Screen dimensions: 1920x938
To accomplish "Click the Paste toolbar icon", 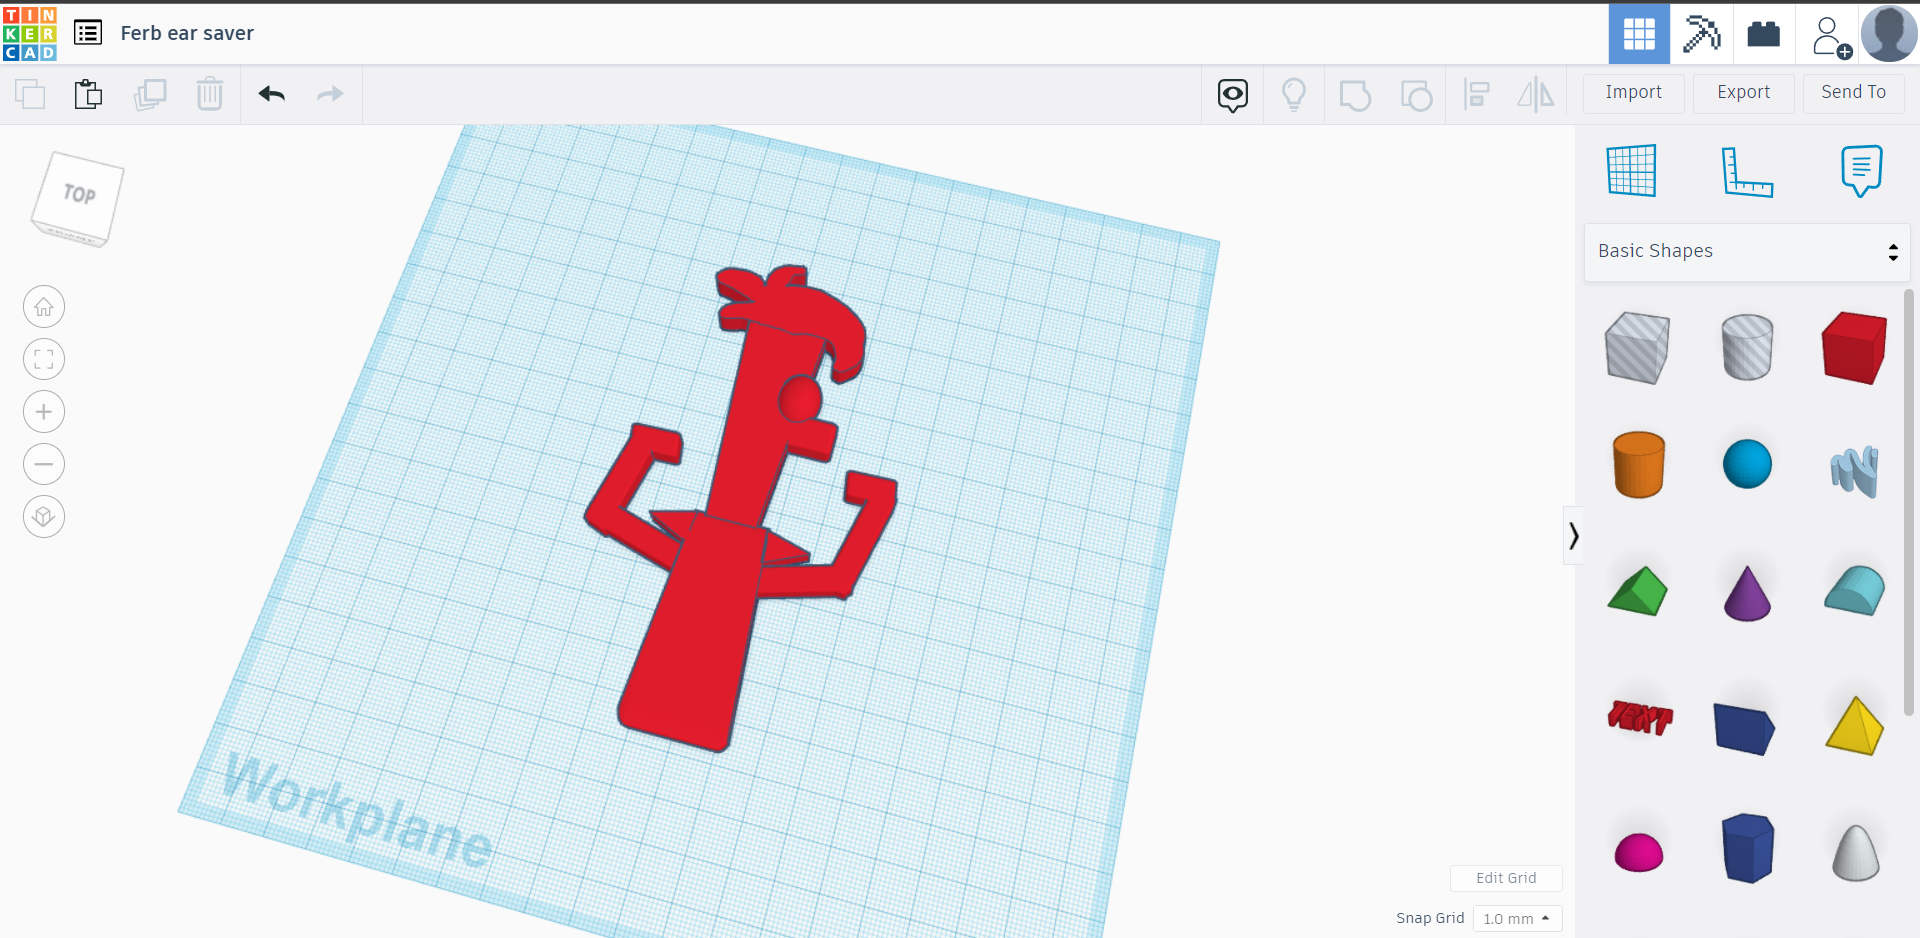I will pyautogui.click(x=89, y=94).
